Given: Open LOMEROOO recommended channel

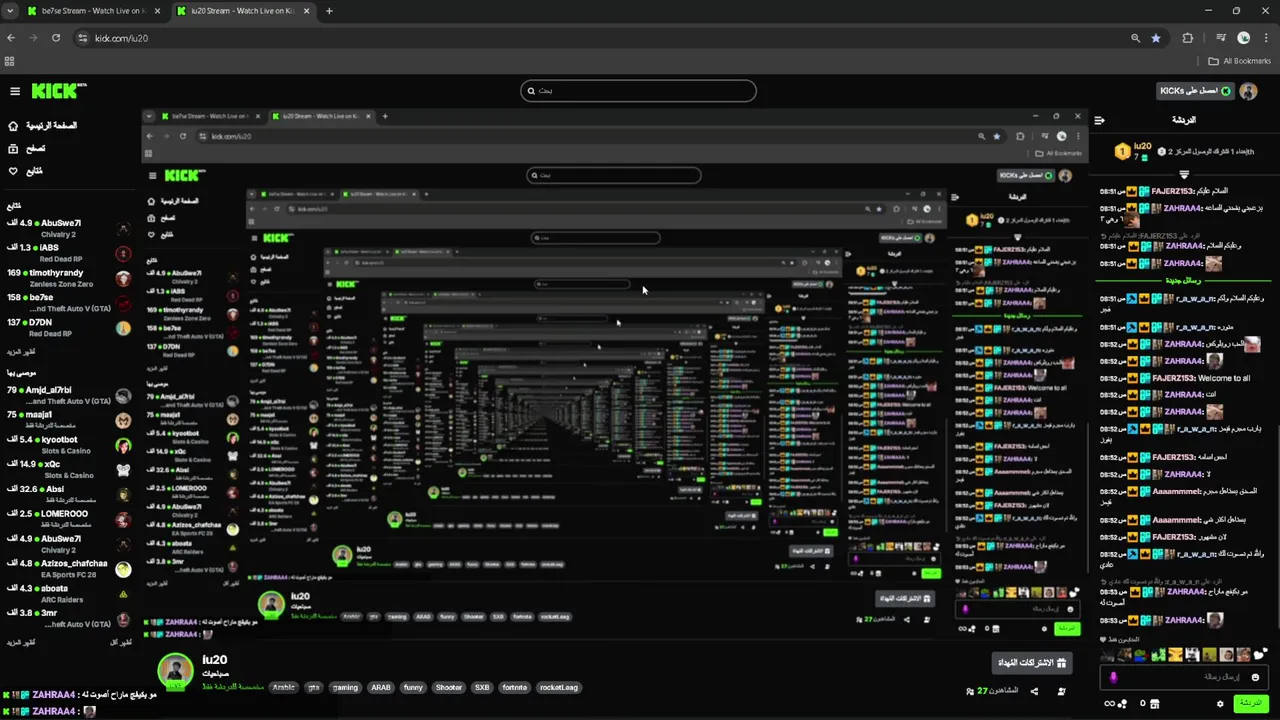Looking at the screenshot, I should (x=68, y=519).
